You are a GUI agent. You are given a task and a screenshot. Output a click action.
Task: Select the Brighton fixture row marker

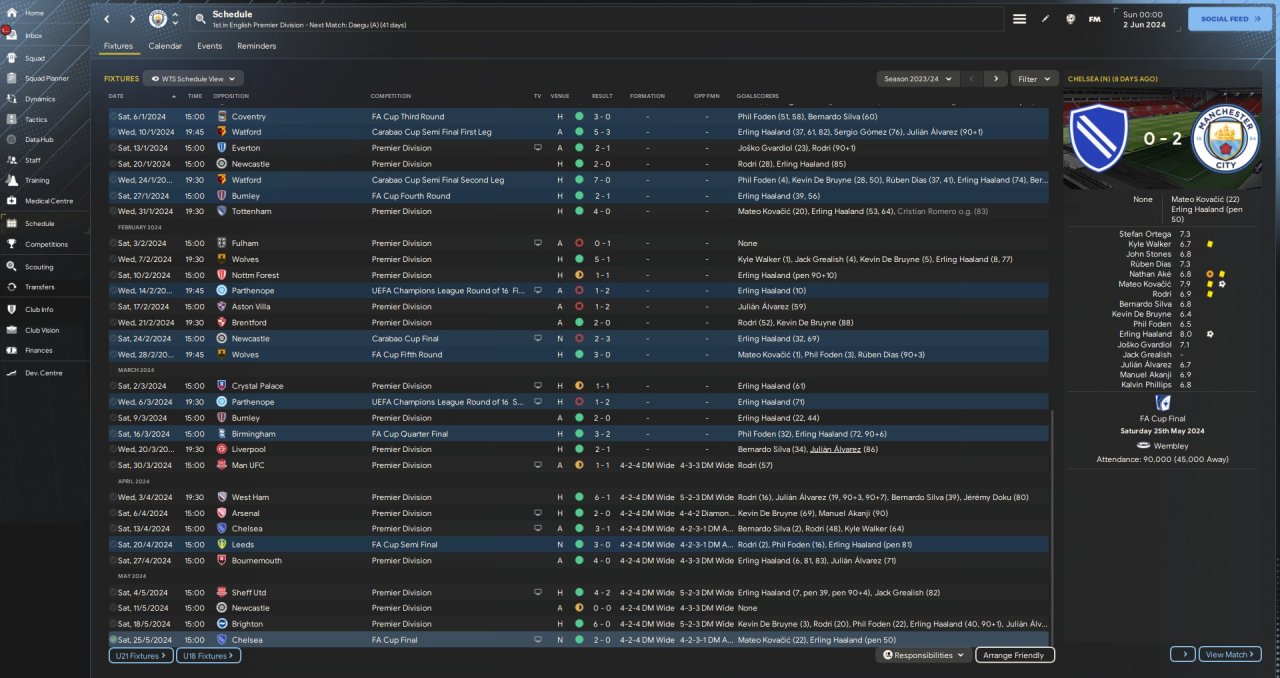pos(113,624)
